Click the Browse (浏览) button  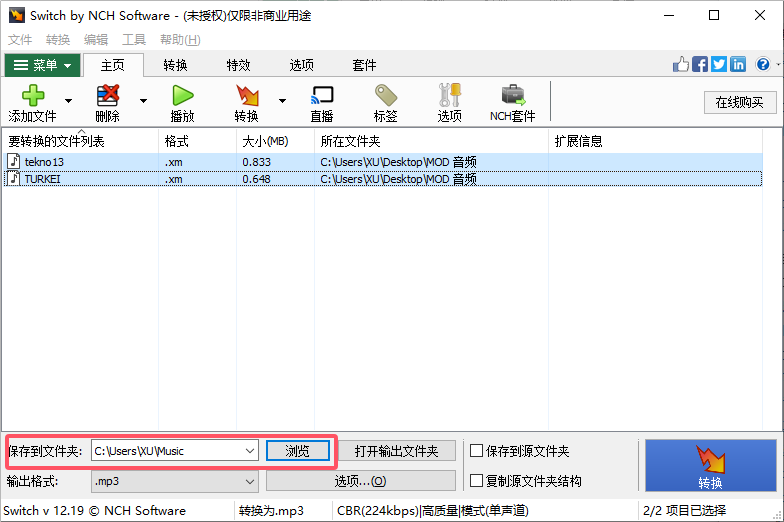point(298,450)
